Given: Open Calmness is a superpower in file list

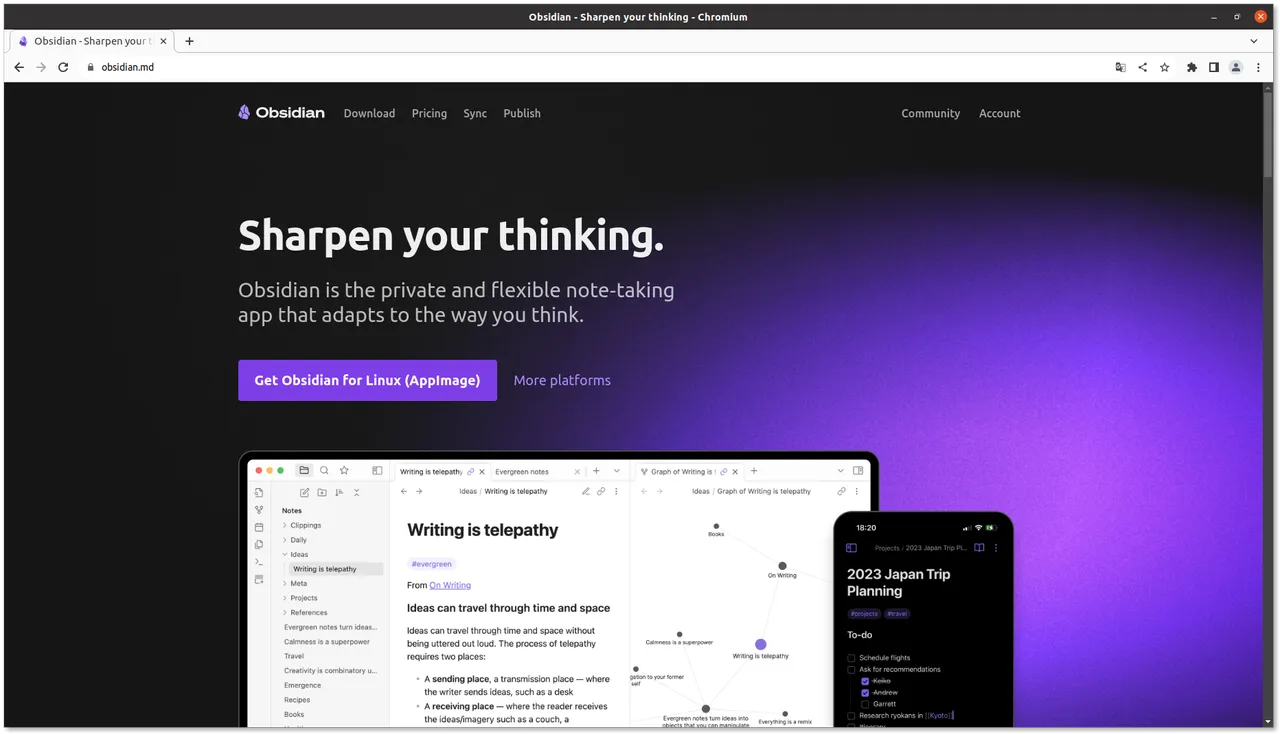Looking at the screenshot, I should click(327, 642).
